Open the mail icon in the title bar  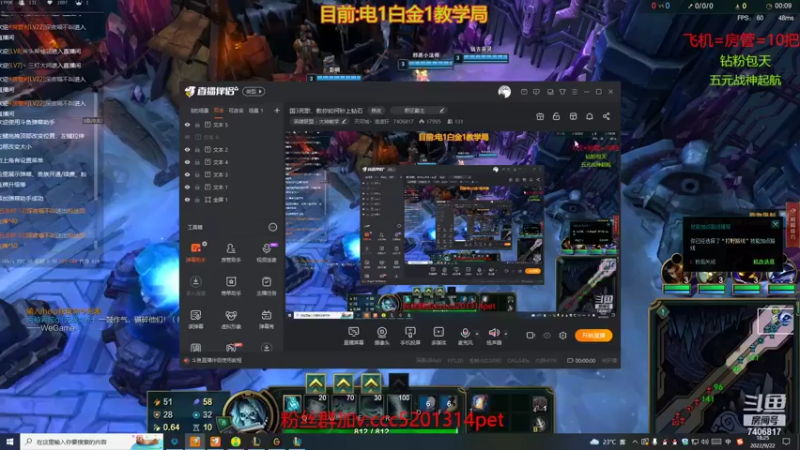tap(524, 92)
